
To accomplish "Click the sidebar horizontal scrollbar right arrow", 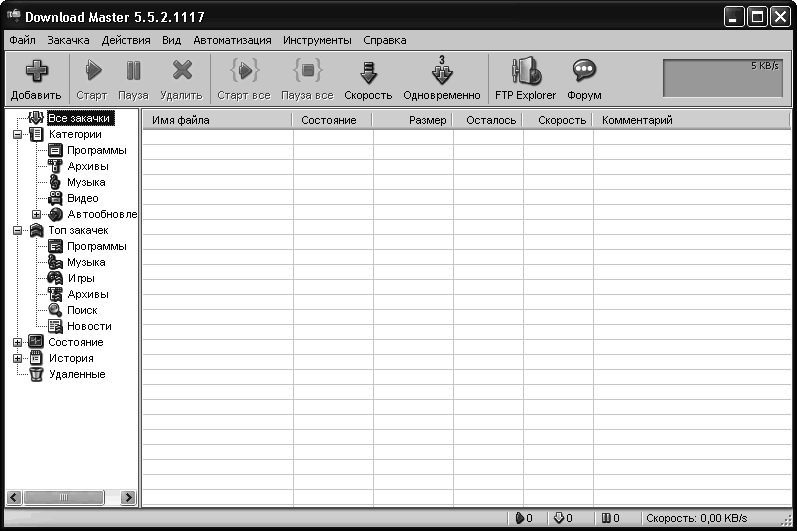I will coord(128,497).
